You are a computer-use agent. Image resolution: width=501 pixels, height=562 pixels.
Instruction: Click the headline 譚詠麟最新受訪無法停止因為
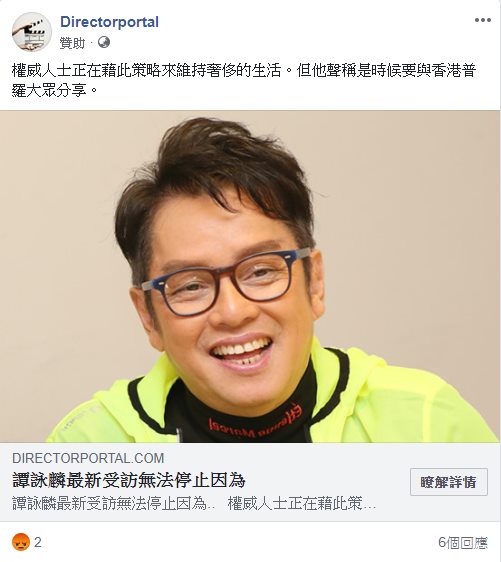(129, 480)
